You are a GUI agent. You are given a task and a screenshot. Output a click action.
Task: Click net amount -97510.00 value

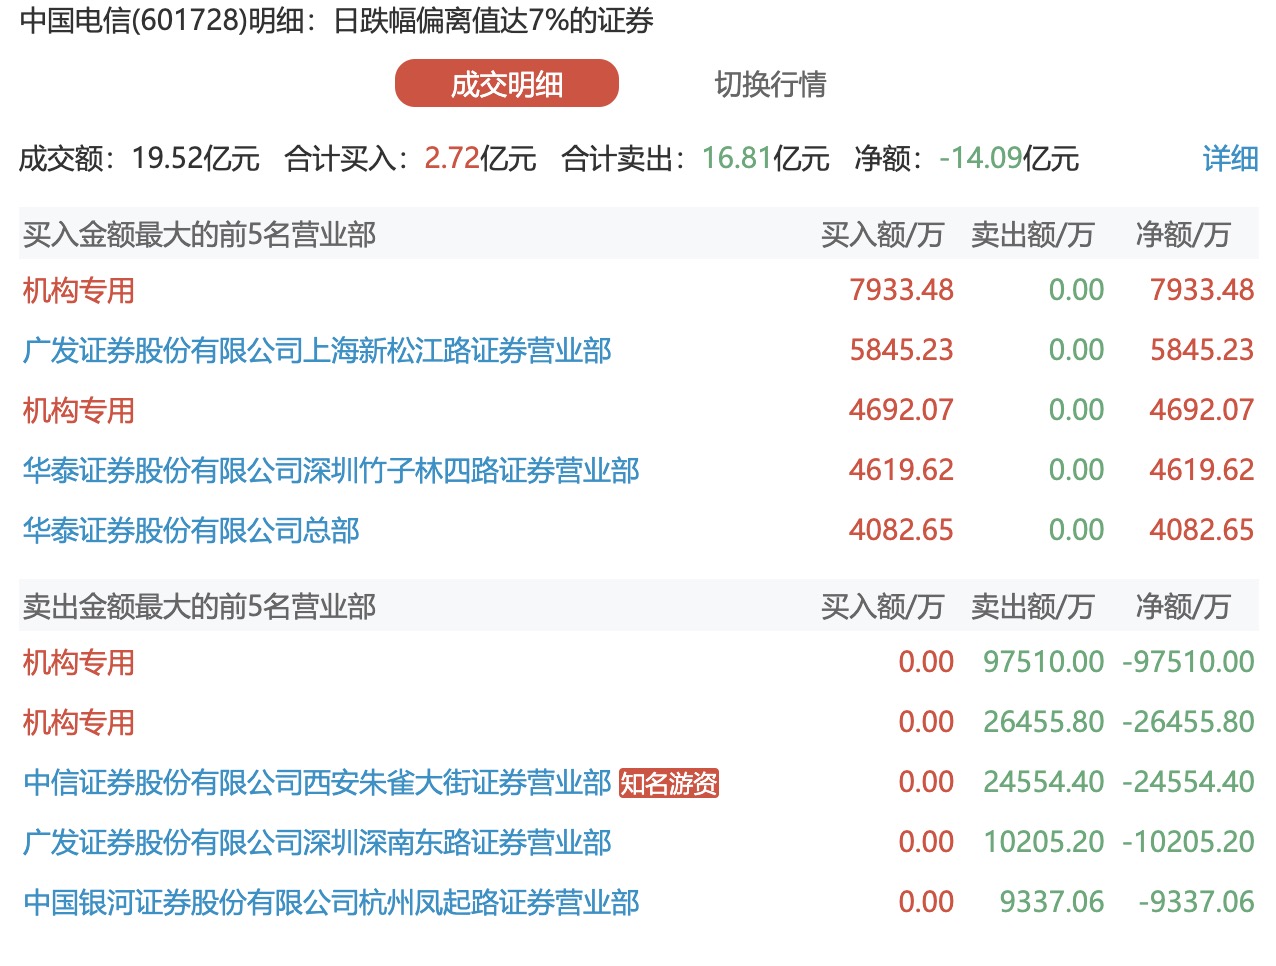[x=1188, y=662]
